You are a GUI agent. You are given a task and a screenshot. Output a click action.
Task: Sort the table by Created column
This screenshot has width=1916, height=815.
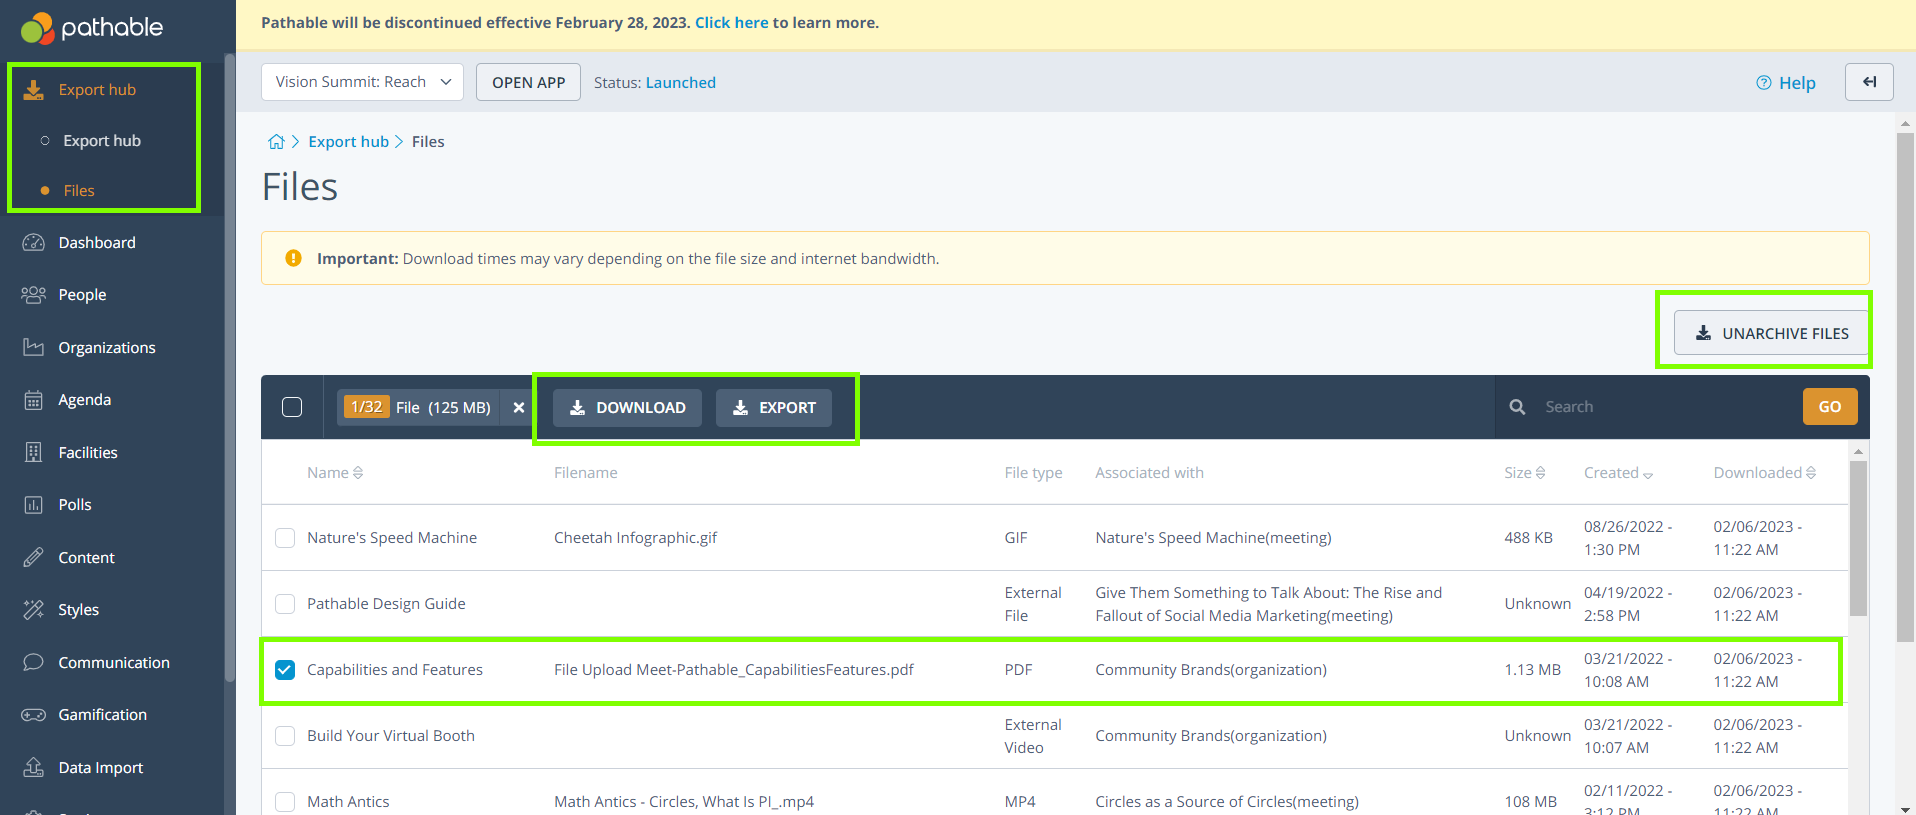(1618, 473)
